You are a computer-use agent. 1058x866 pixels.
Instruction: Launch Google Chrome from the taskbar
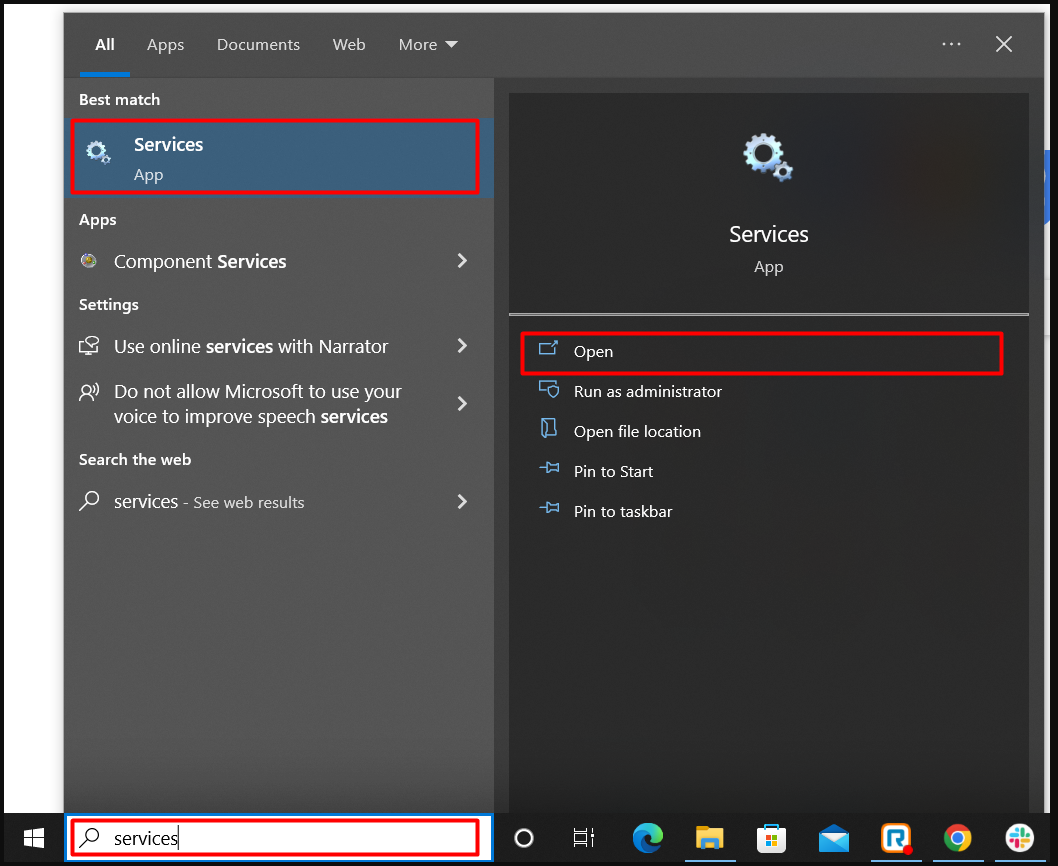(957, 838)
